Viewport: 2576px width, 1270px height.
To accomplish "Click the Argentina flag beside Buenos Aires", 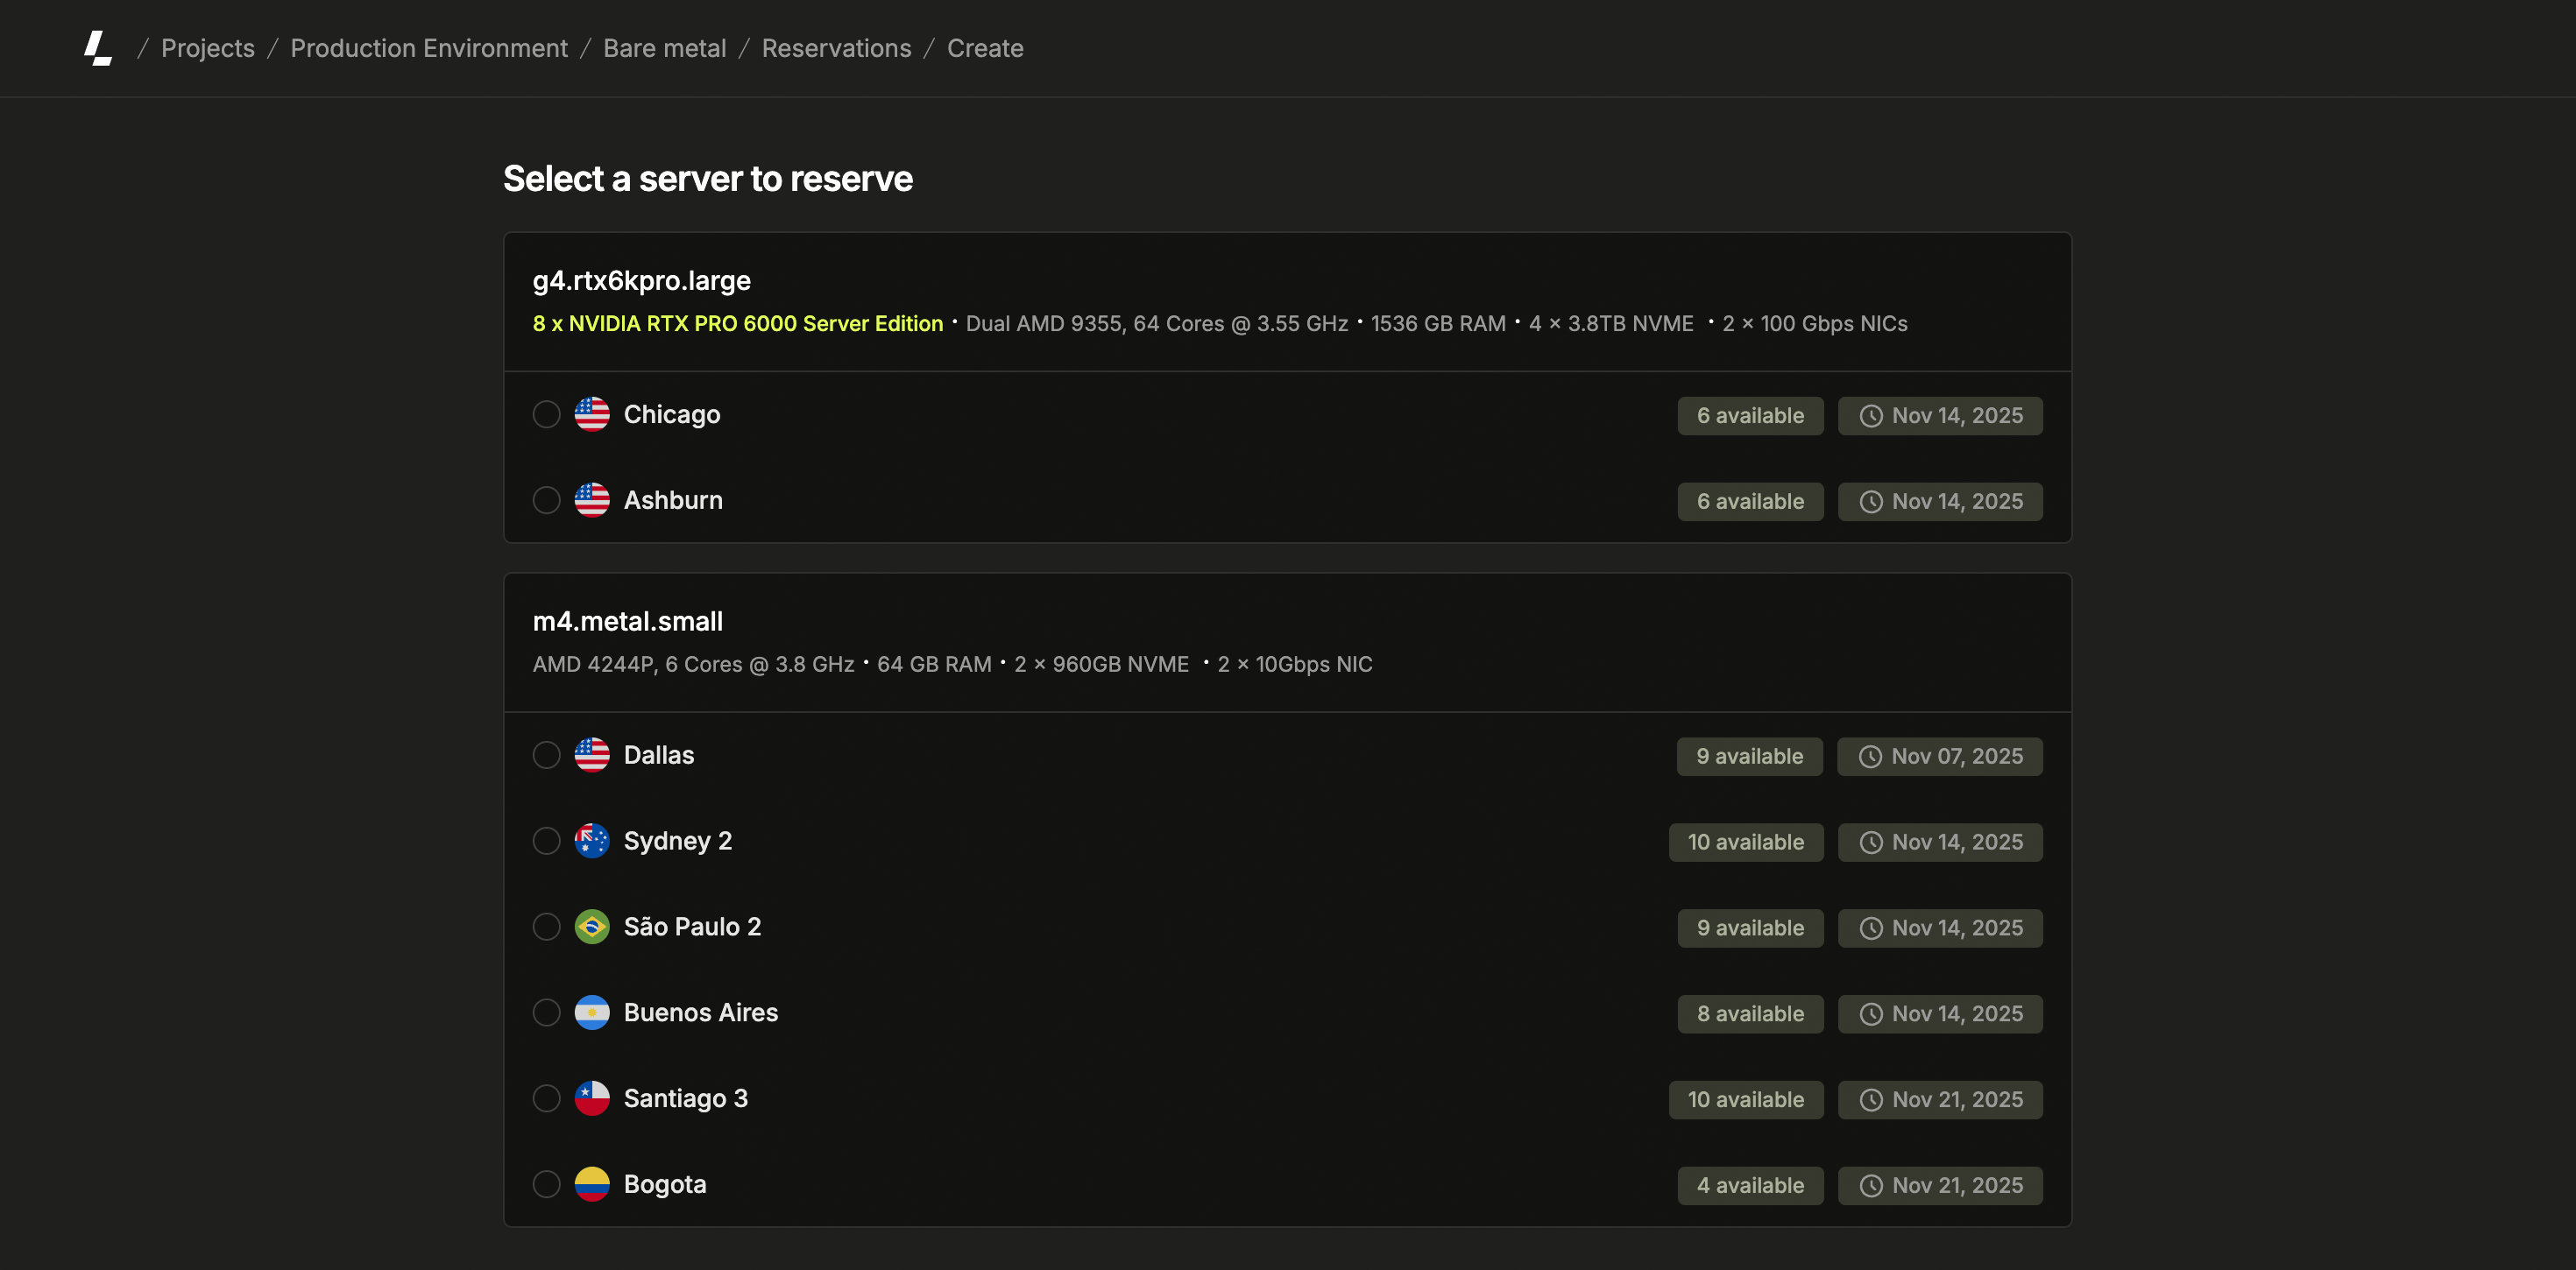I will tap(592, 1013).
